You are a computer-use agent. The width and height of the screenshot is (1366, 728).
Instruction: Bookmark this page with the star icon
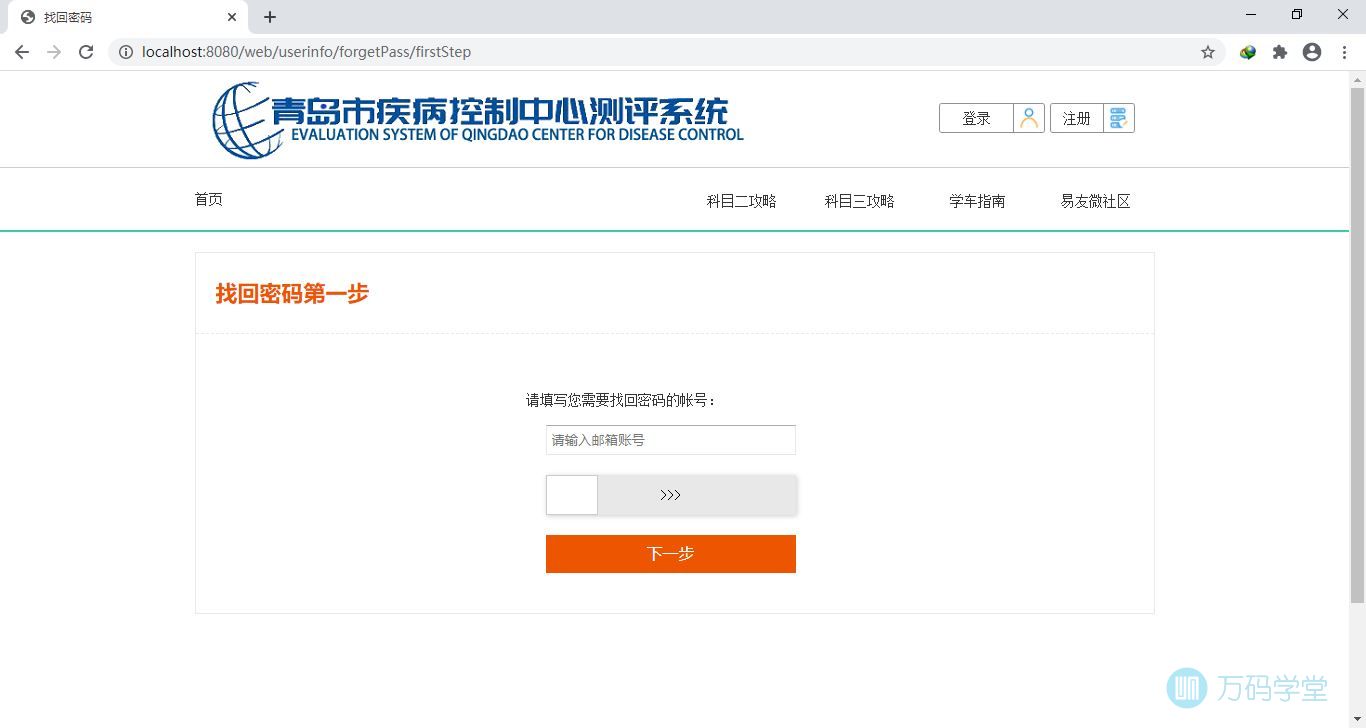point(1208,52)
